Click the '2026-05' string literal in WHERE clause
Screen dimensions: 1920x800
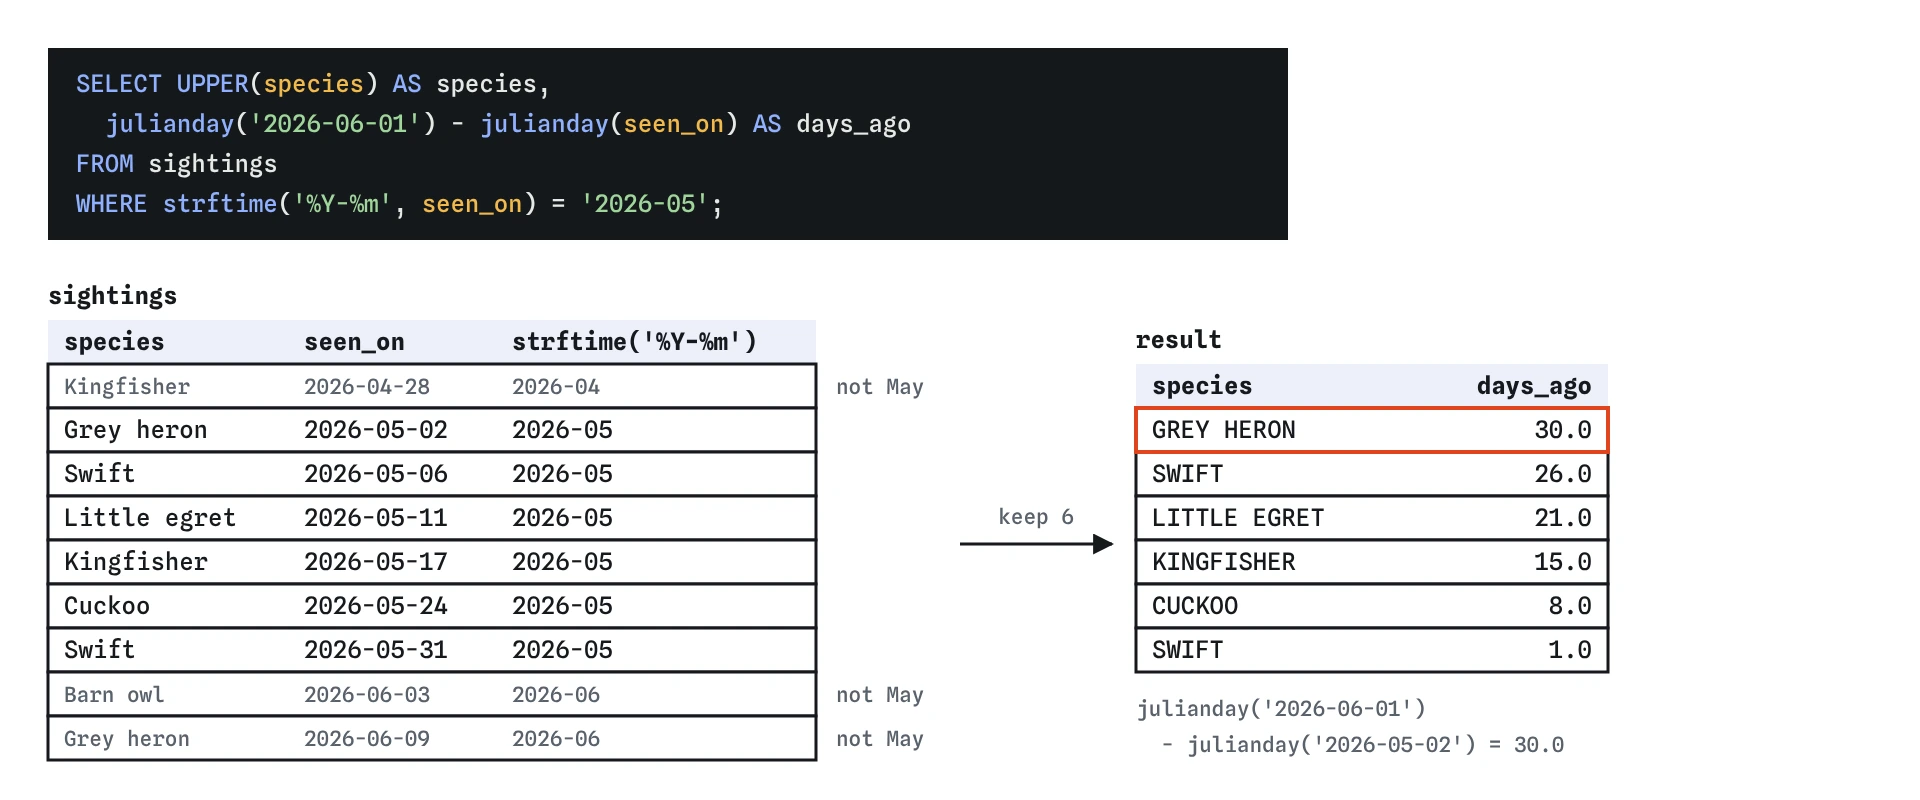645,204
